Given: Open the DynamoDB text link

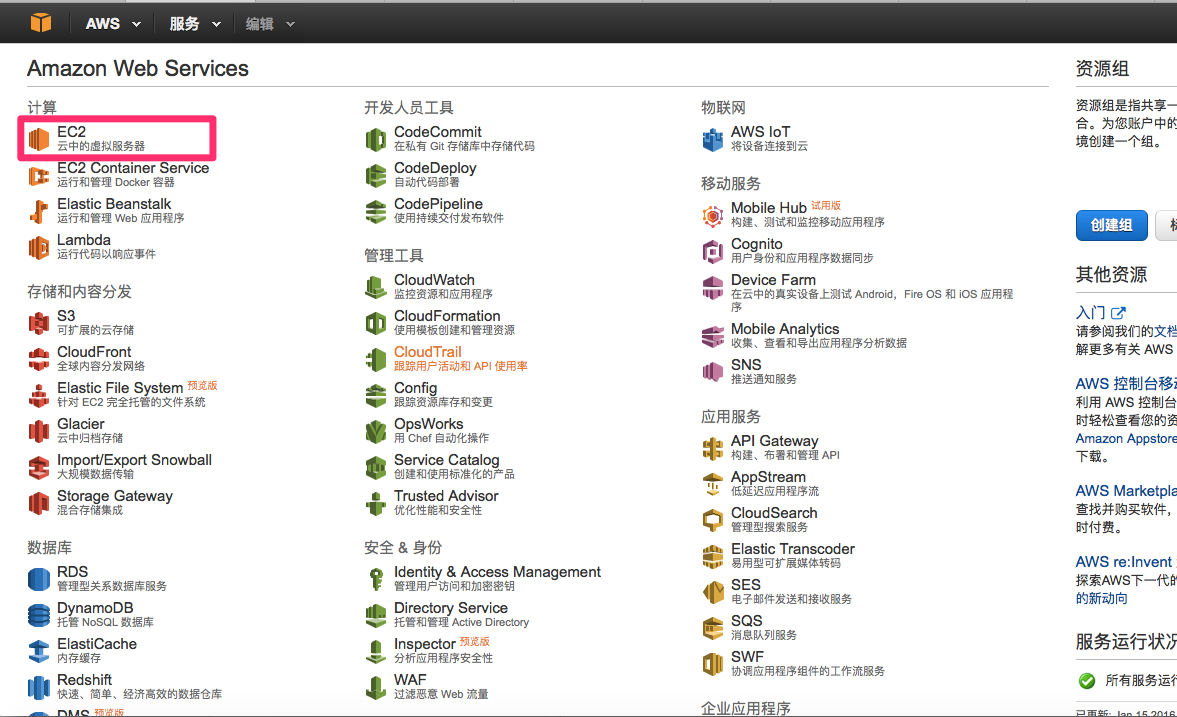Looking at the screenshot, I should pos(95,608).
